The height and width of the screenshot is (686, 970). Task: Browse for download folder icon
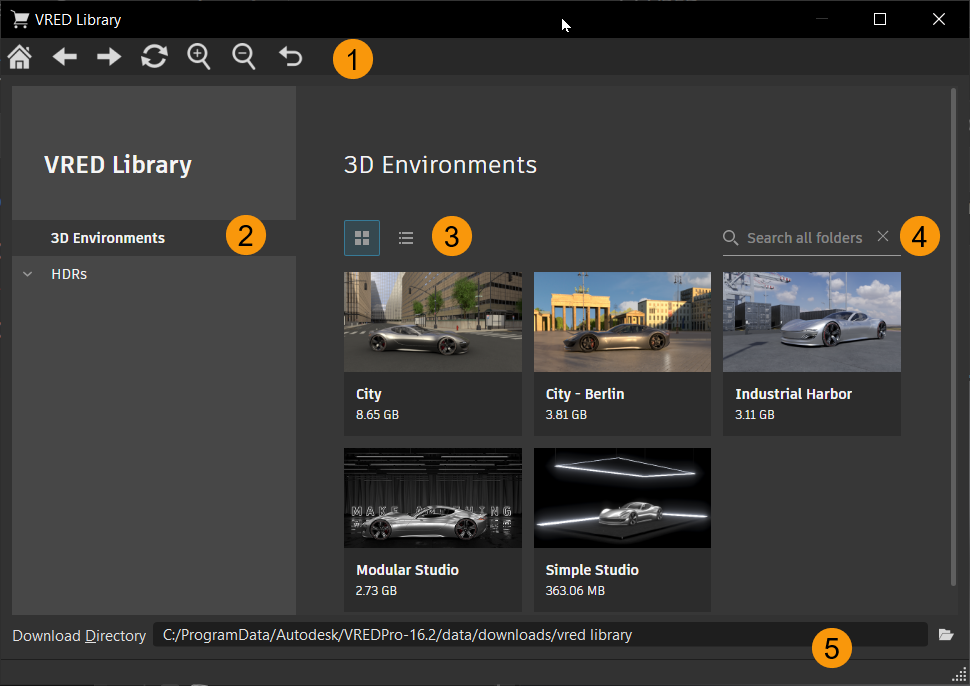(946, 635)
